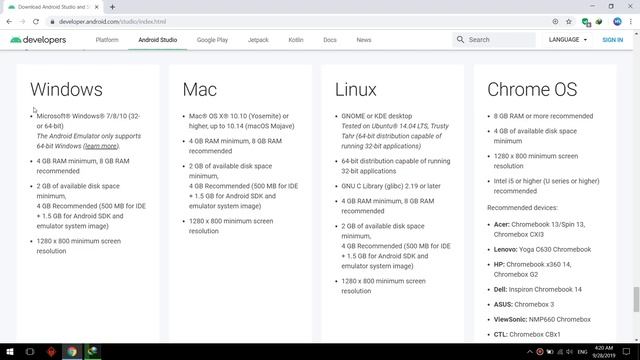Viewport: 640px width, 360px height.
Task: Open the Google Play tab
Action: point(212,40)
